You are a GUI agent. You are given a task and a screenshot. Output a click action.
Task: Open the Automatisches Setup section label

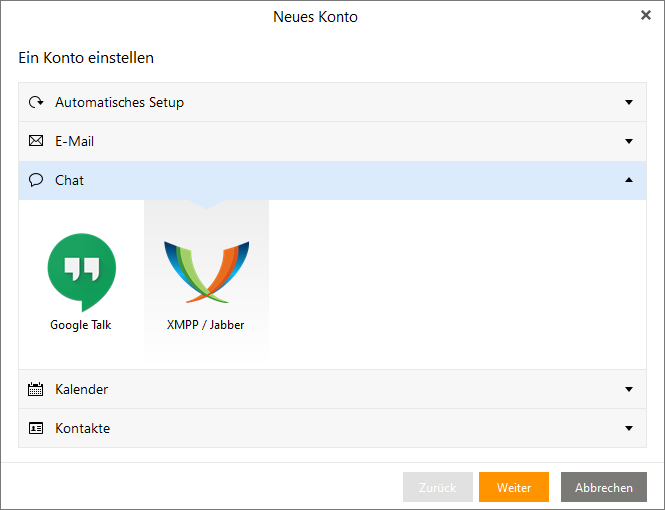(119, 102)
